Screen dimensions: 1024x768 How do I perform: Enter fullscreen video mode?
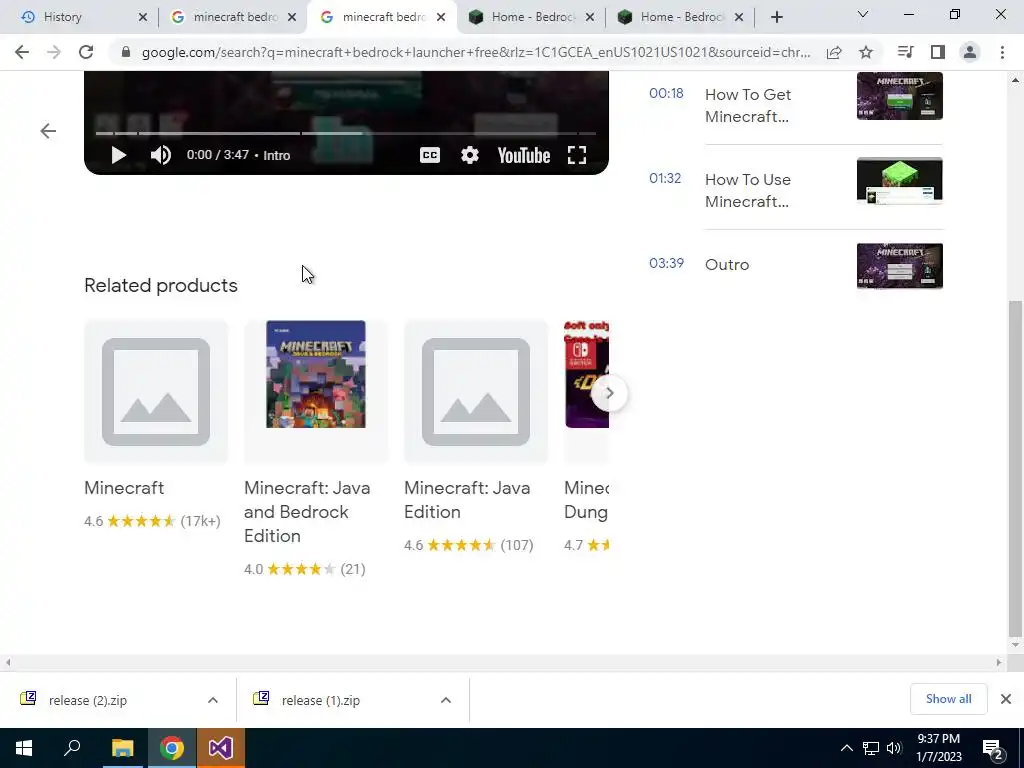click(577, 155)
